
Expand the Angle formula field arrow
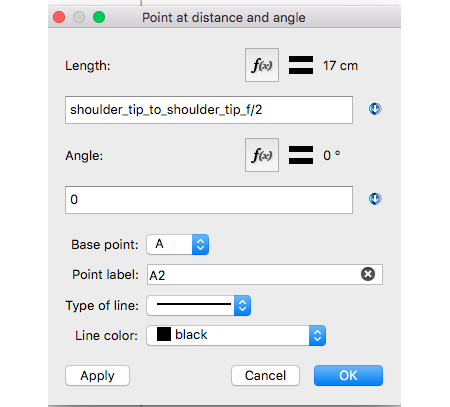375,199
